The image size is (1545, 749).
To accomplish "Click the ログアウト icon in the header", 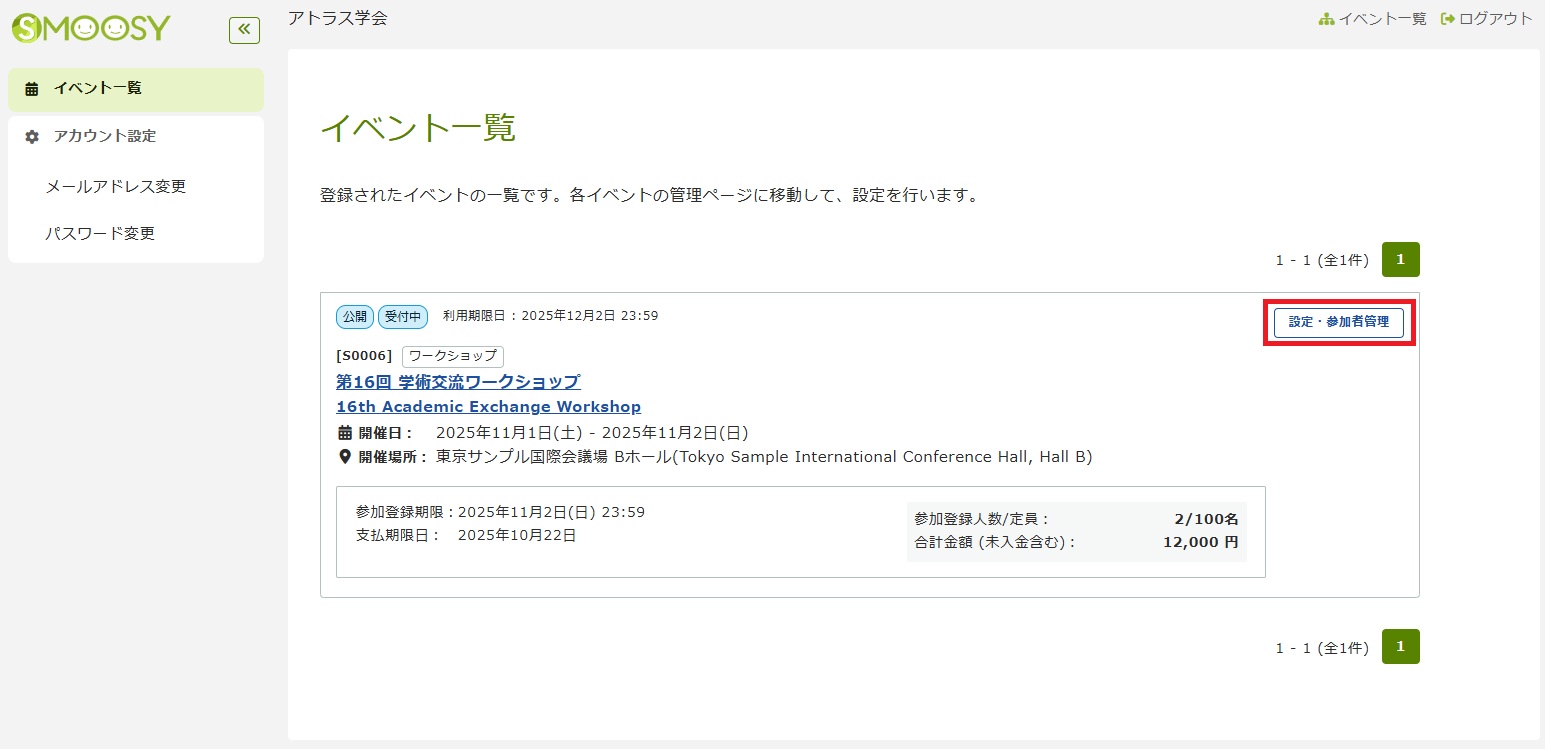I will point(1447,19).
